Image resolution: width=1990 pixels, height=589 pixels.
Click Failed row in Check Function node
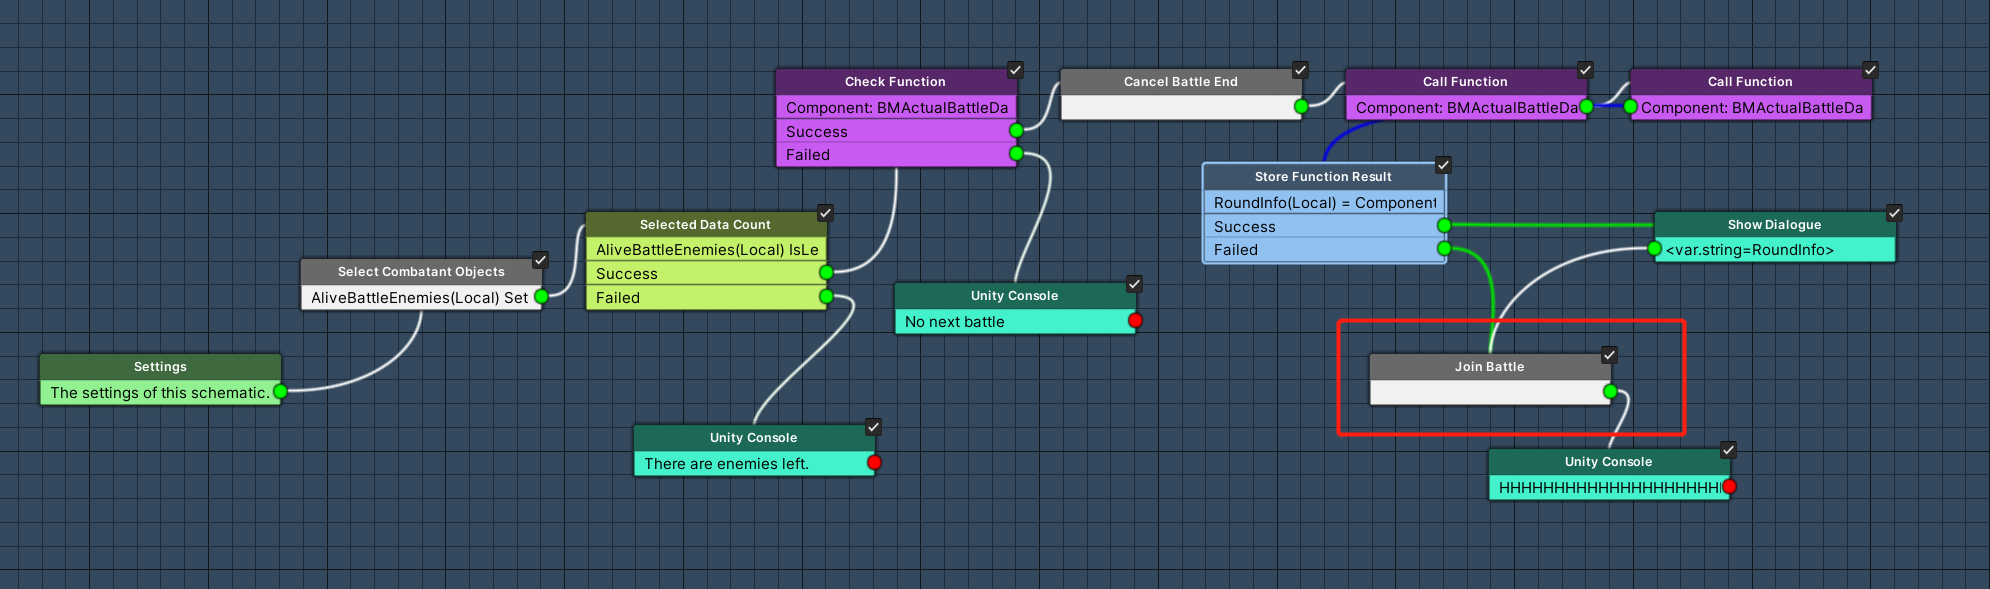[896, 155]
